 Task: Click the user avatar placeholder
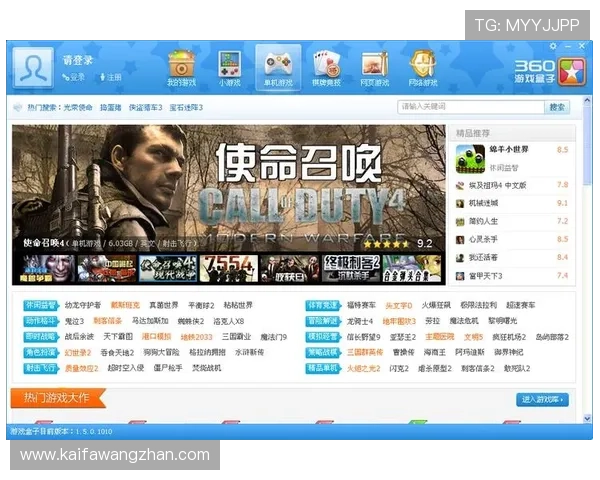point(33,67)
